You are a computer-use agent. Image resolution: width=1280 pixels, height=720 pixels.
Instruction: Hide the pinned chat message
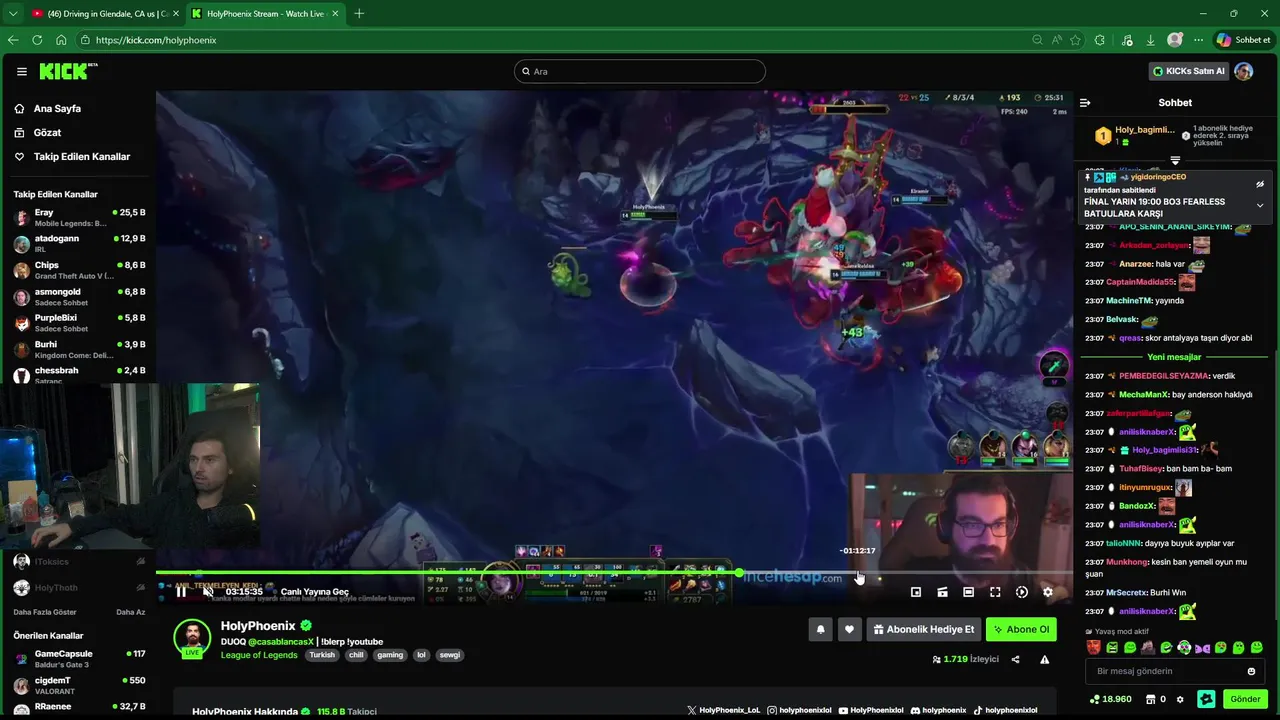pos(1260,184)
